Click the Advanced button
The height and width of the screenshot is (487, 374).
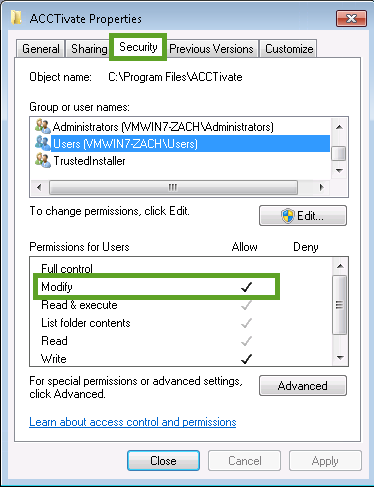tap(303, 386)
